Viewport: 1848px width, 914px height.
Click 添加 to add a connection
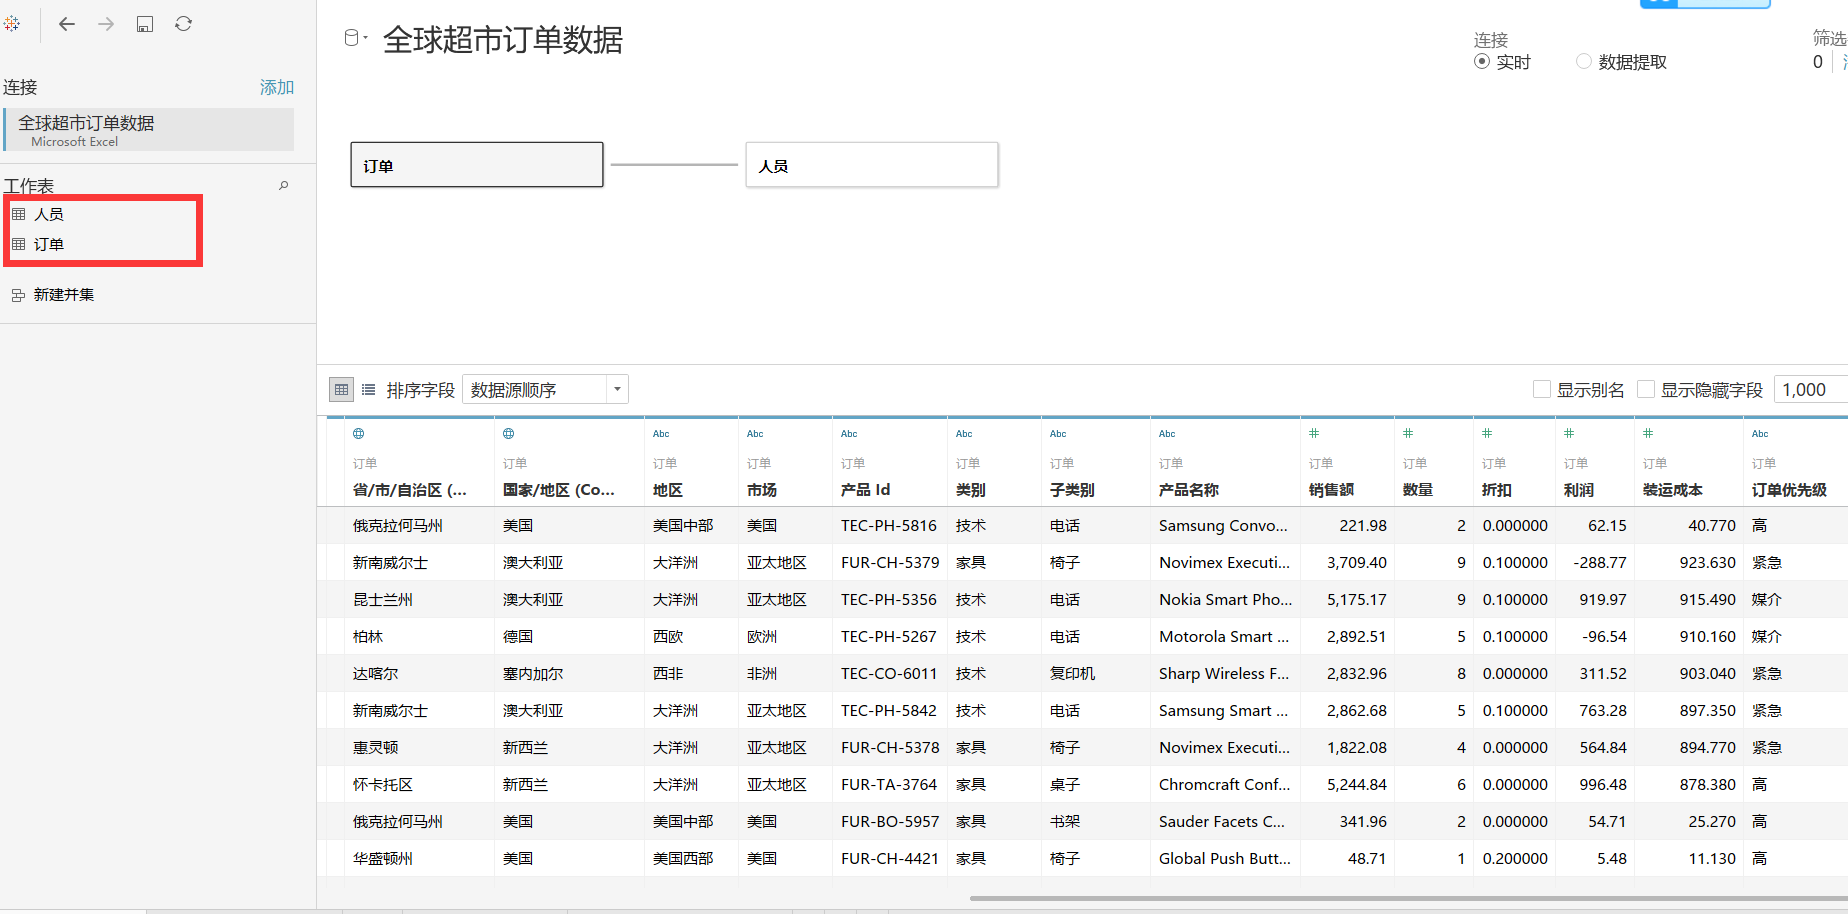[x=277, y=87]
